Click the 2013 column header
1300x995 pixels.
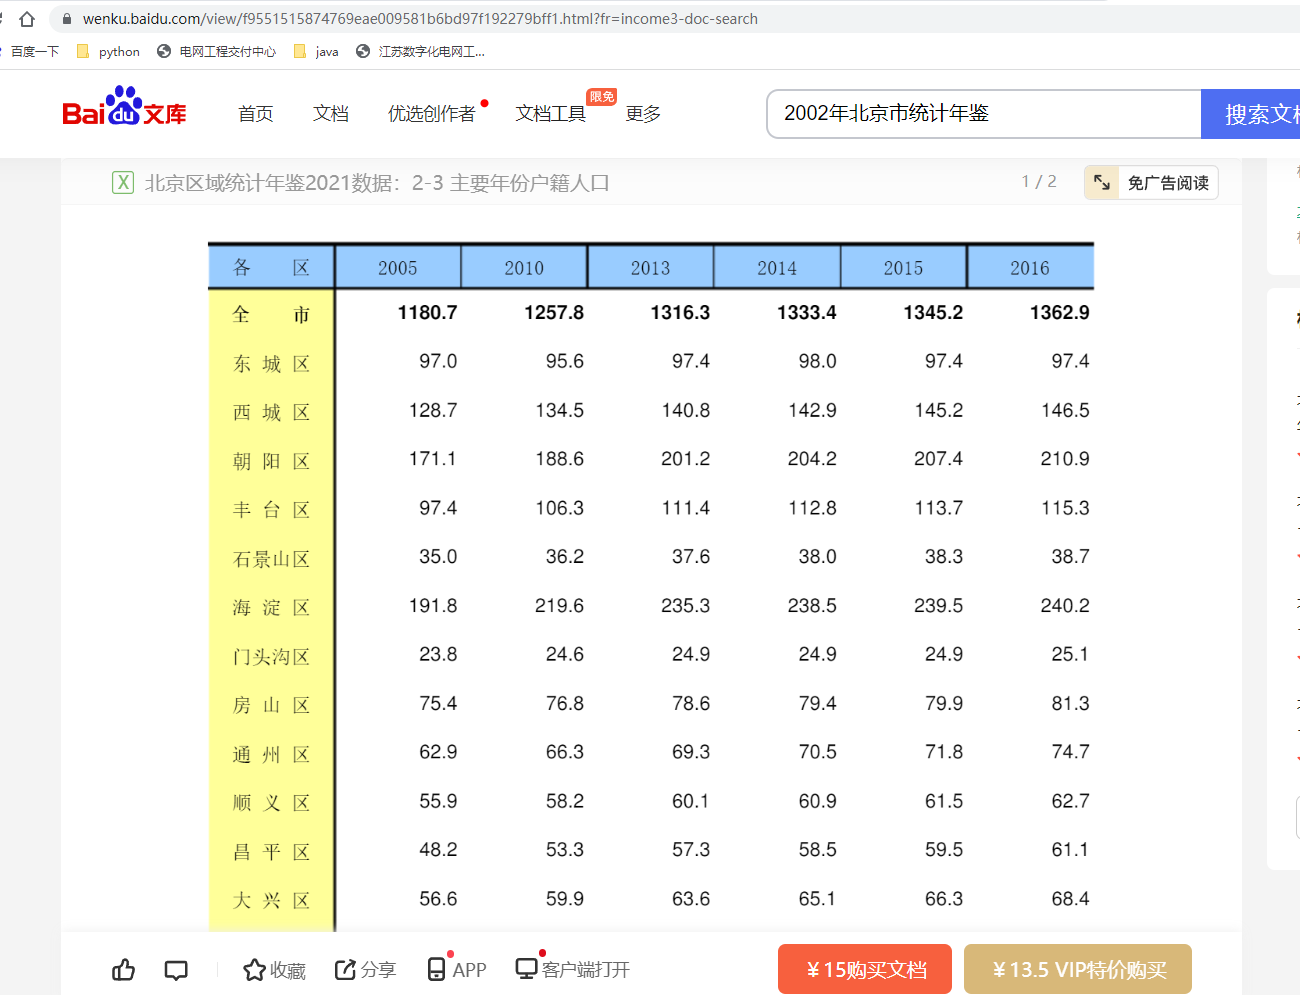coord(651,267)
